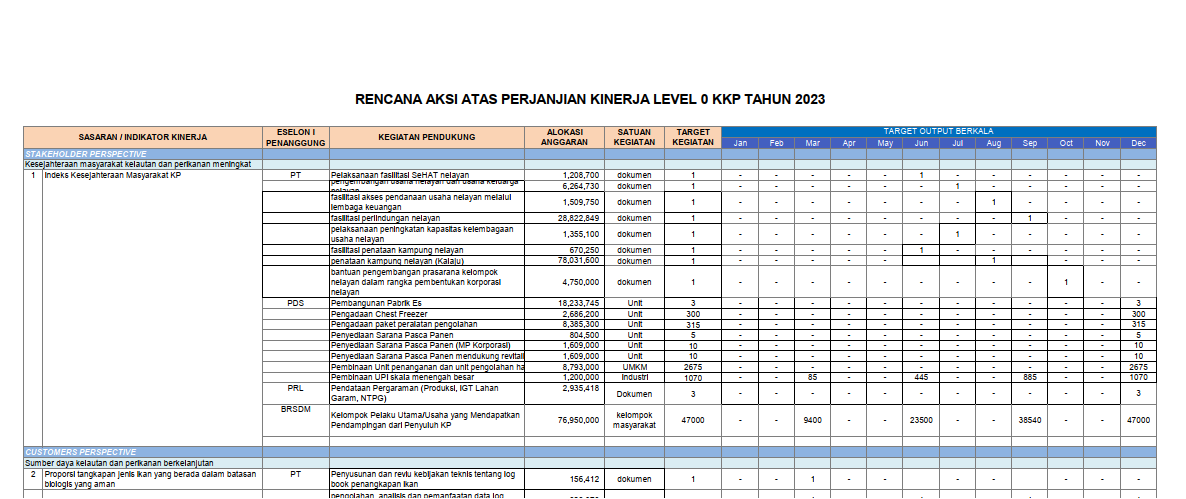Select the Feb month header
Image resolution: width=1186 pixels, height=499 pixels.
pyautogui.click(x=776, y=143)
